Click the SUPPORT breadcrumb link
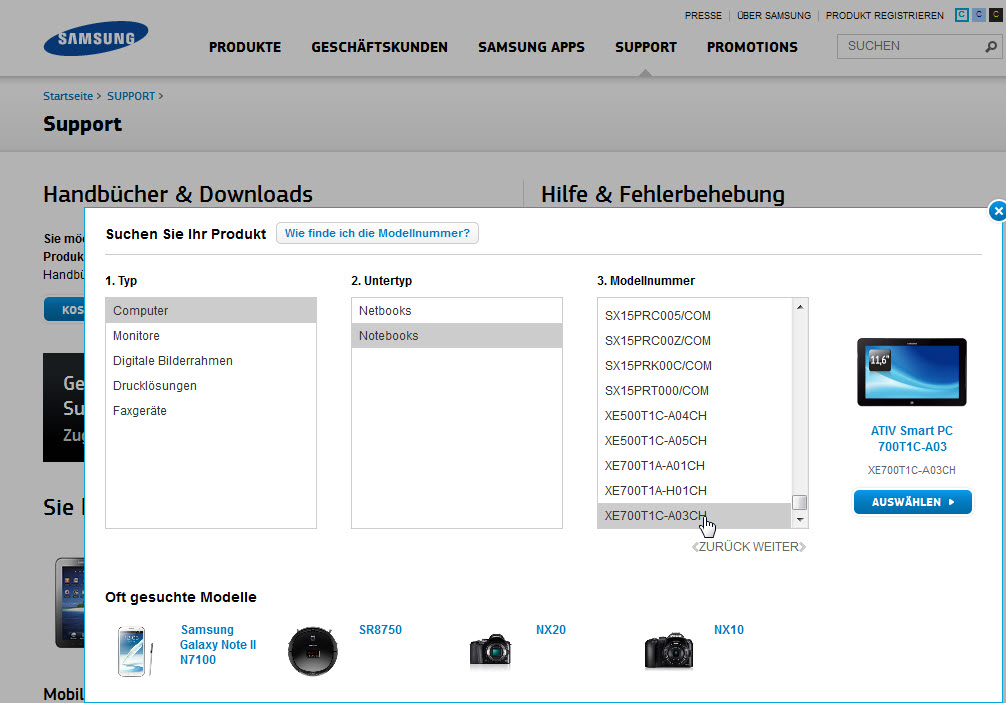Screen dimensions: 1006x703 (131, 96)
